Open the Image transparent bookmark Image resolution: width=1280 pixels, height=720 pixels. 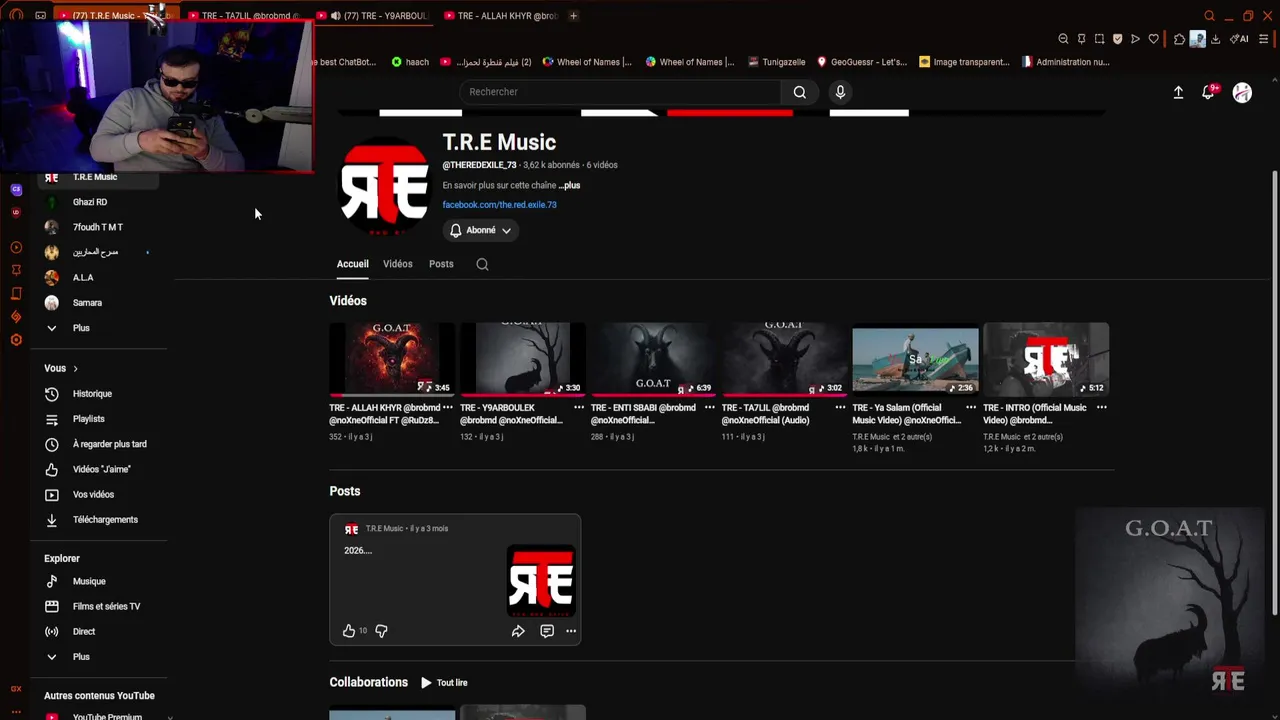[x=964, y=62]
